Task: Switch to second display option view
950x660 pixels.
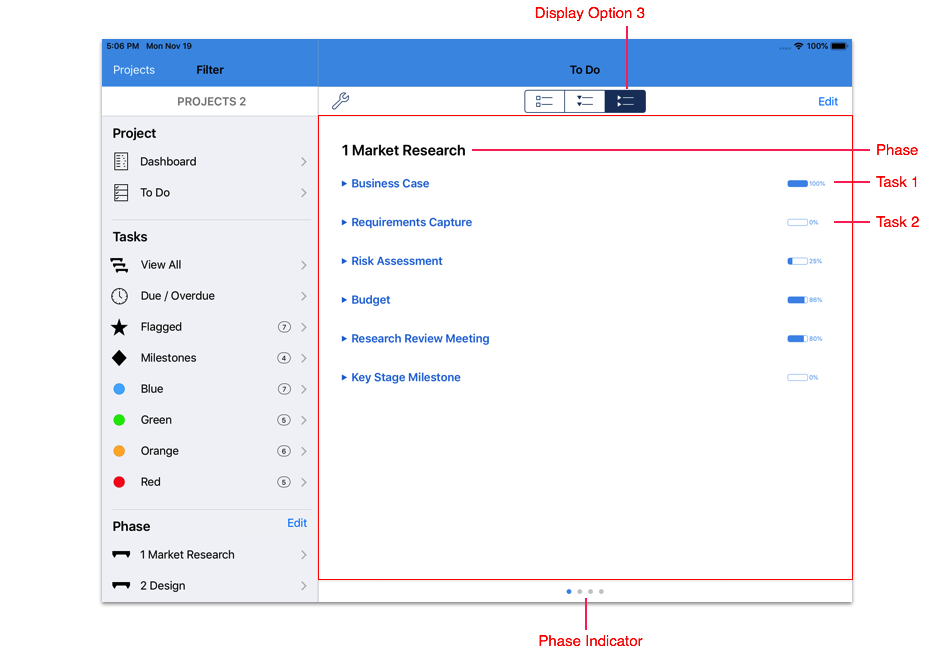Action: point(585,101)
